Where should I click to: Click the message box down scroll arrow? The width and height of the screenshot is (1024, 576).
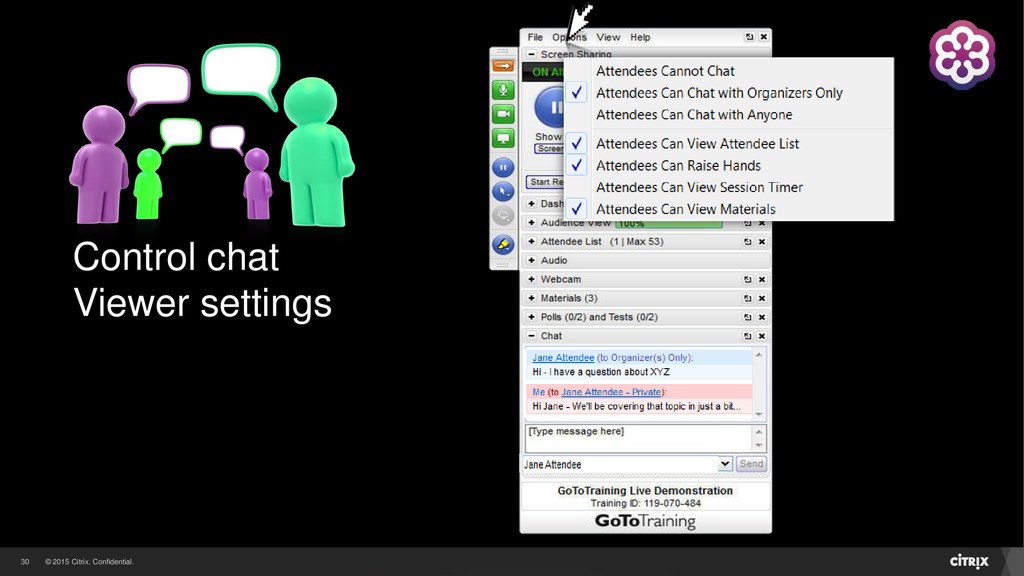coord(759,445)
